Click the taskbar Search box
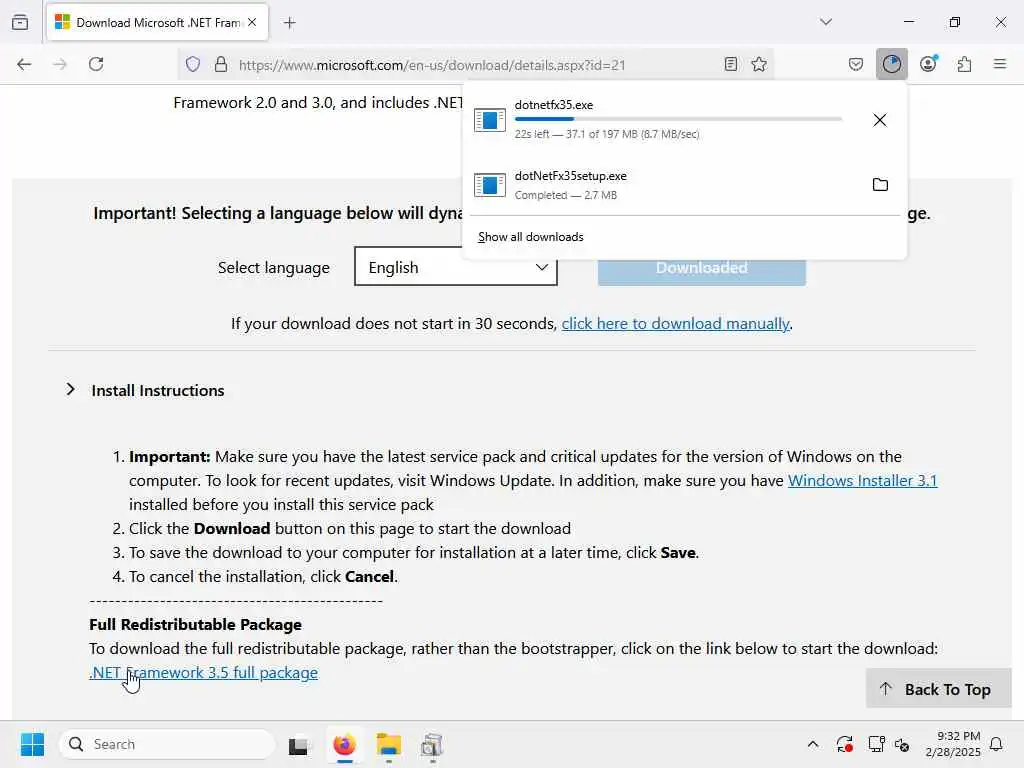Viewport: 1024px width, 768px height. click(x=167, y=744)
